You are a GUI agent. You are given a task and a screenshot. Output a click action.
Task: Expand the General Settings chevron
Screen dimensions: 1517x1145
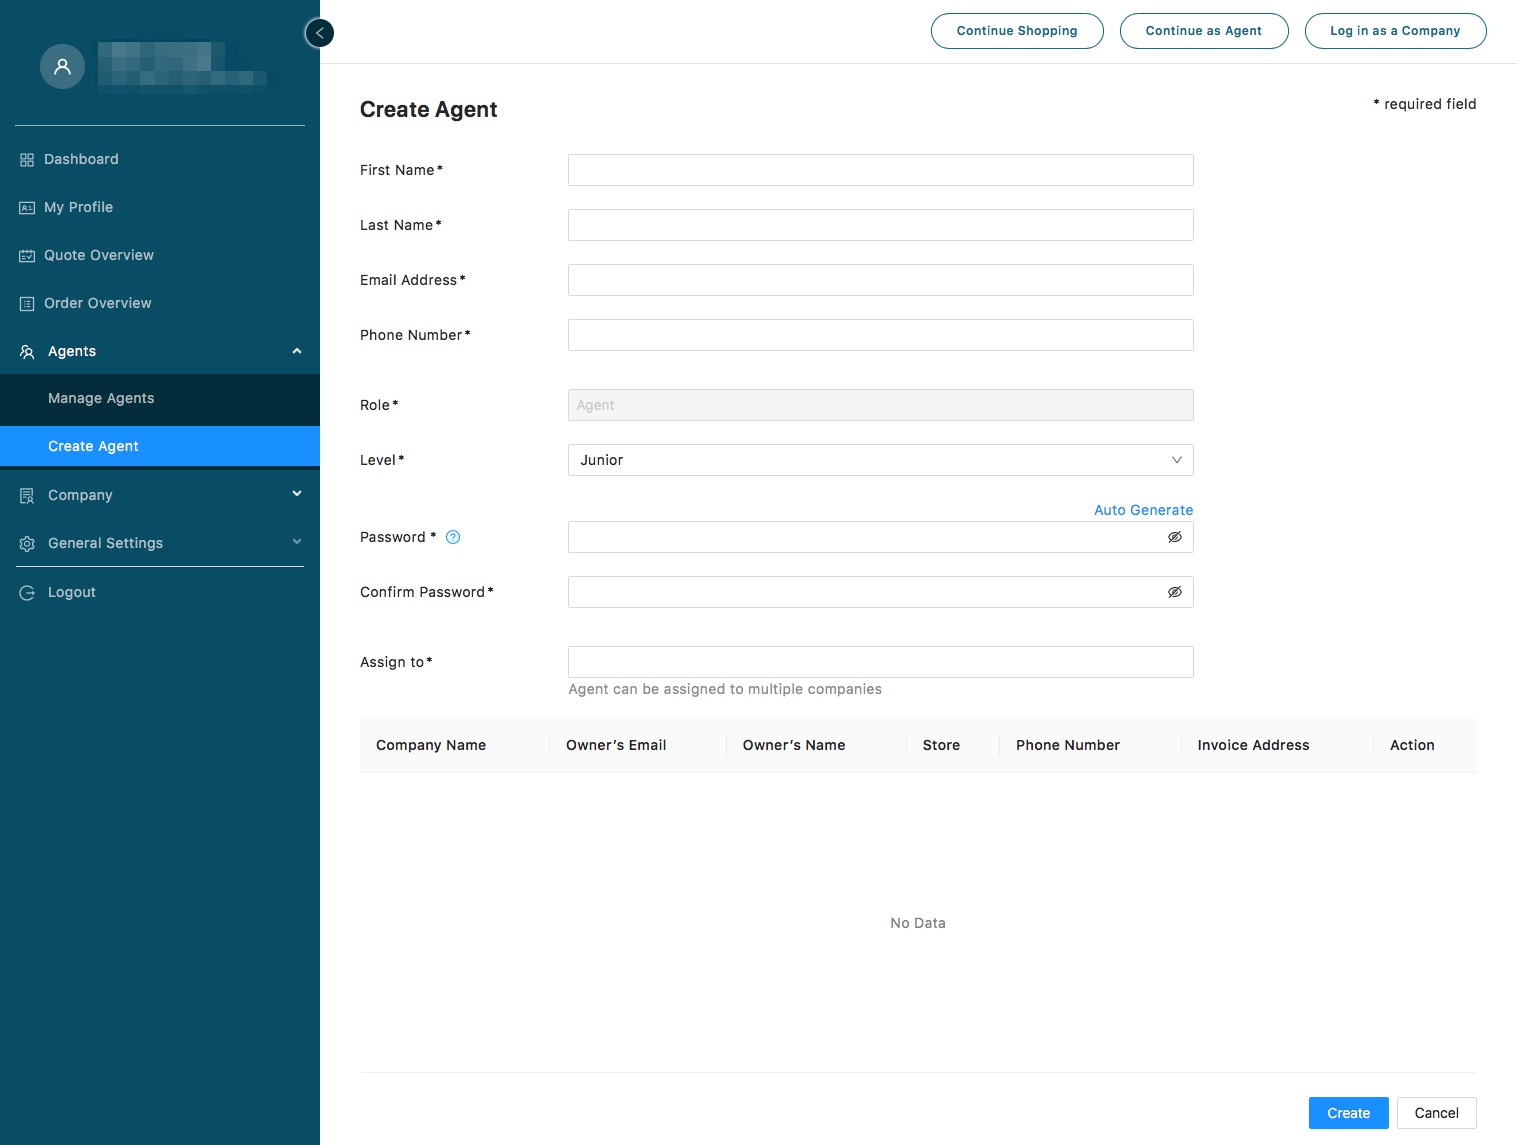(x=296, y=542)
